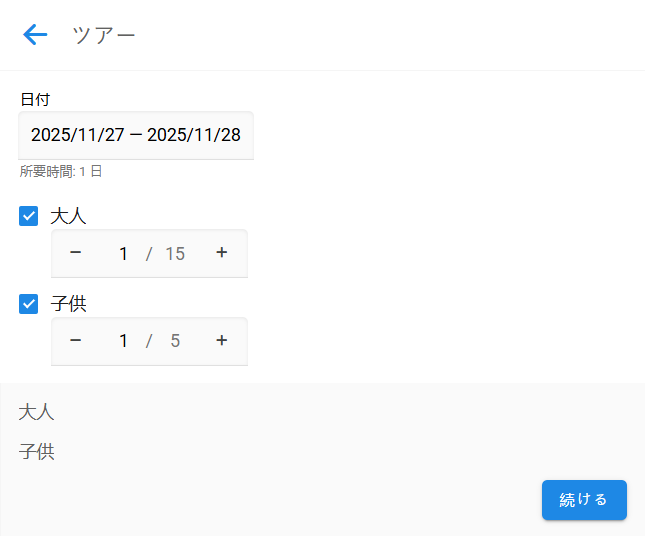The height and width of the screenshot is (536, 645).
Task: Click the ツアー page title
Action: click(104, 35)
